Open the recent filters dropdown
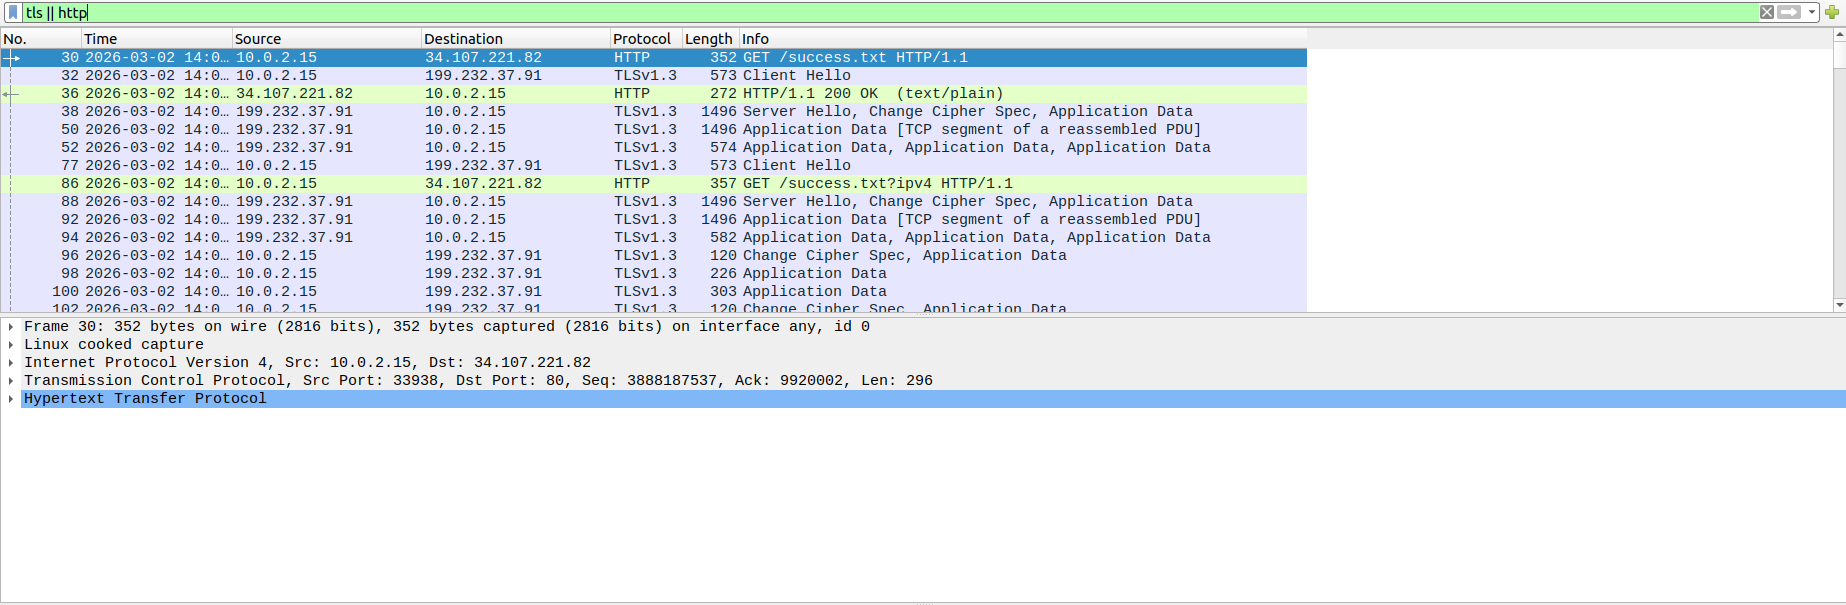 [x=1812, y=12]
